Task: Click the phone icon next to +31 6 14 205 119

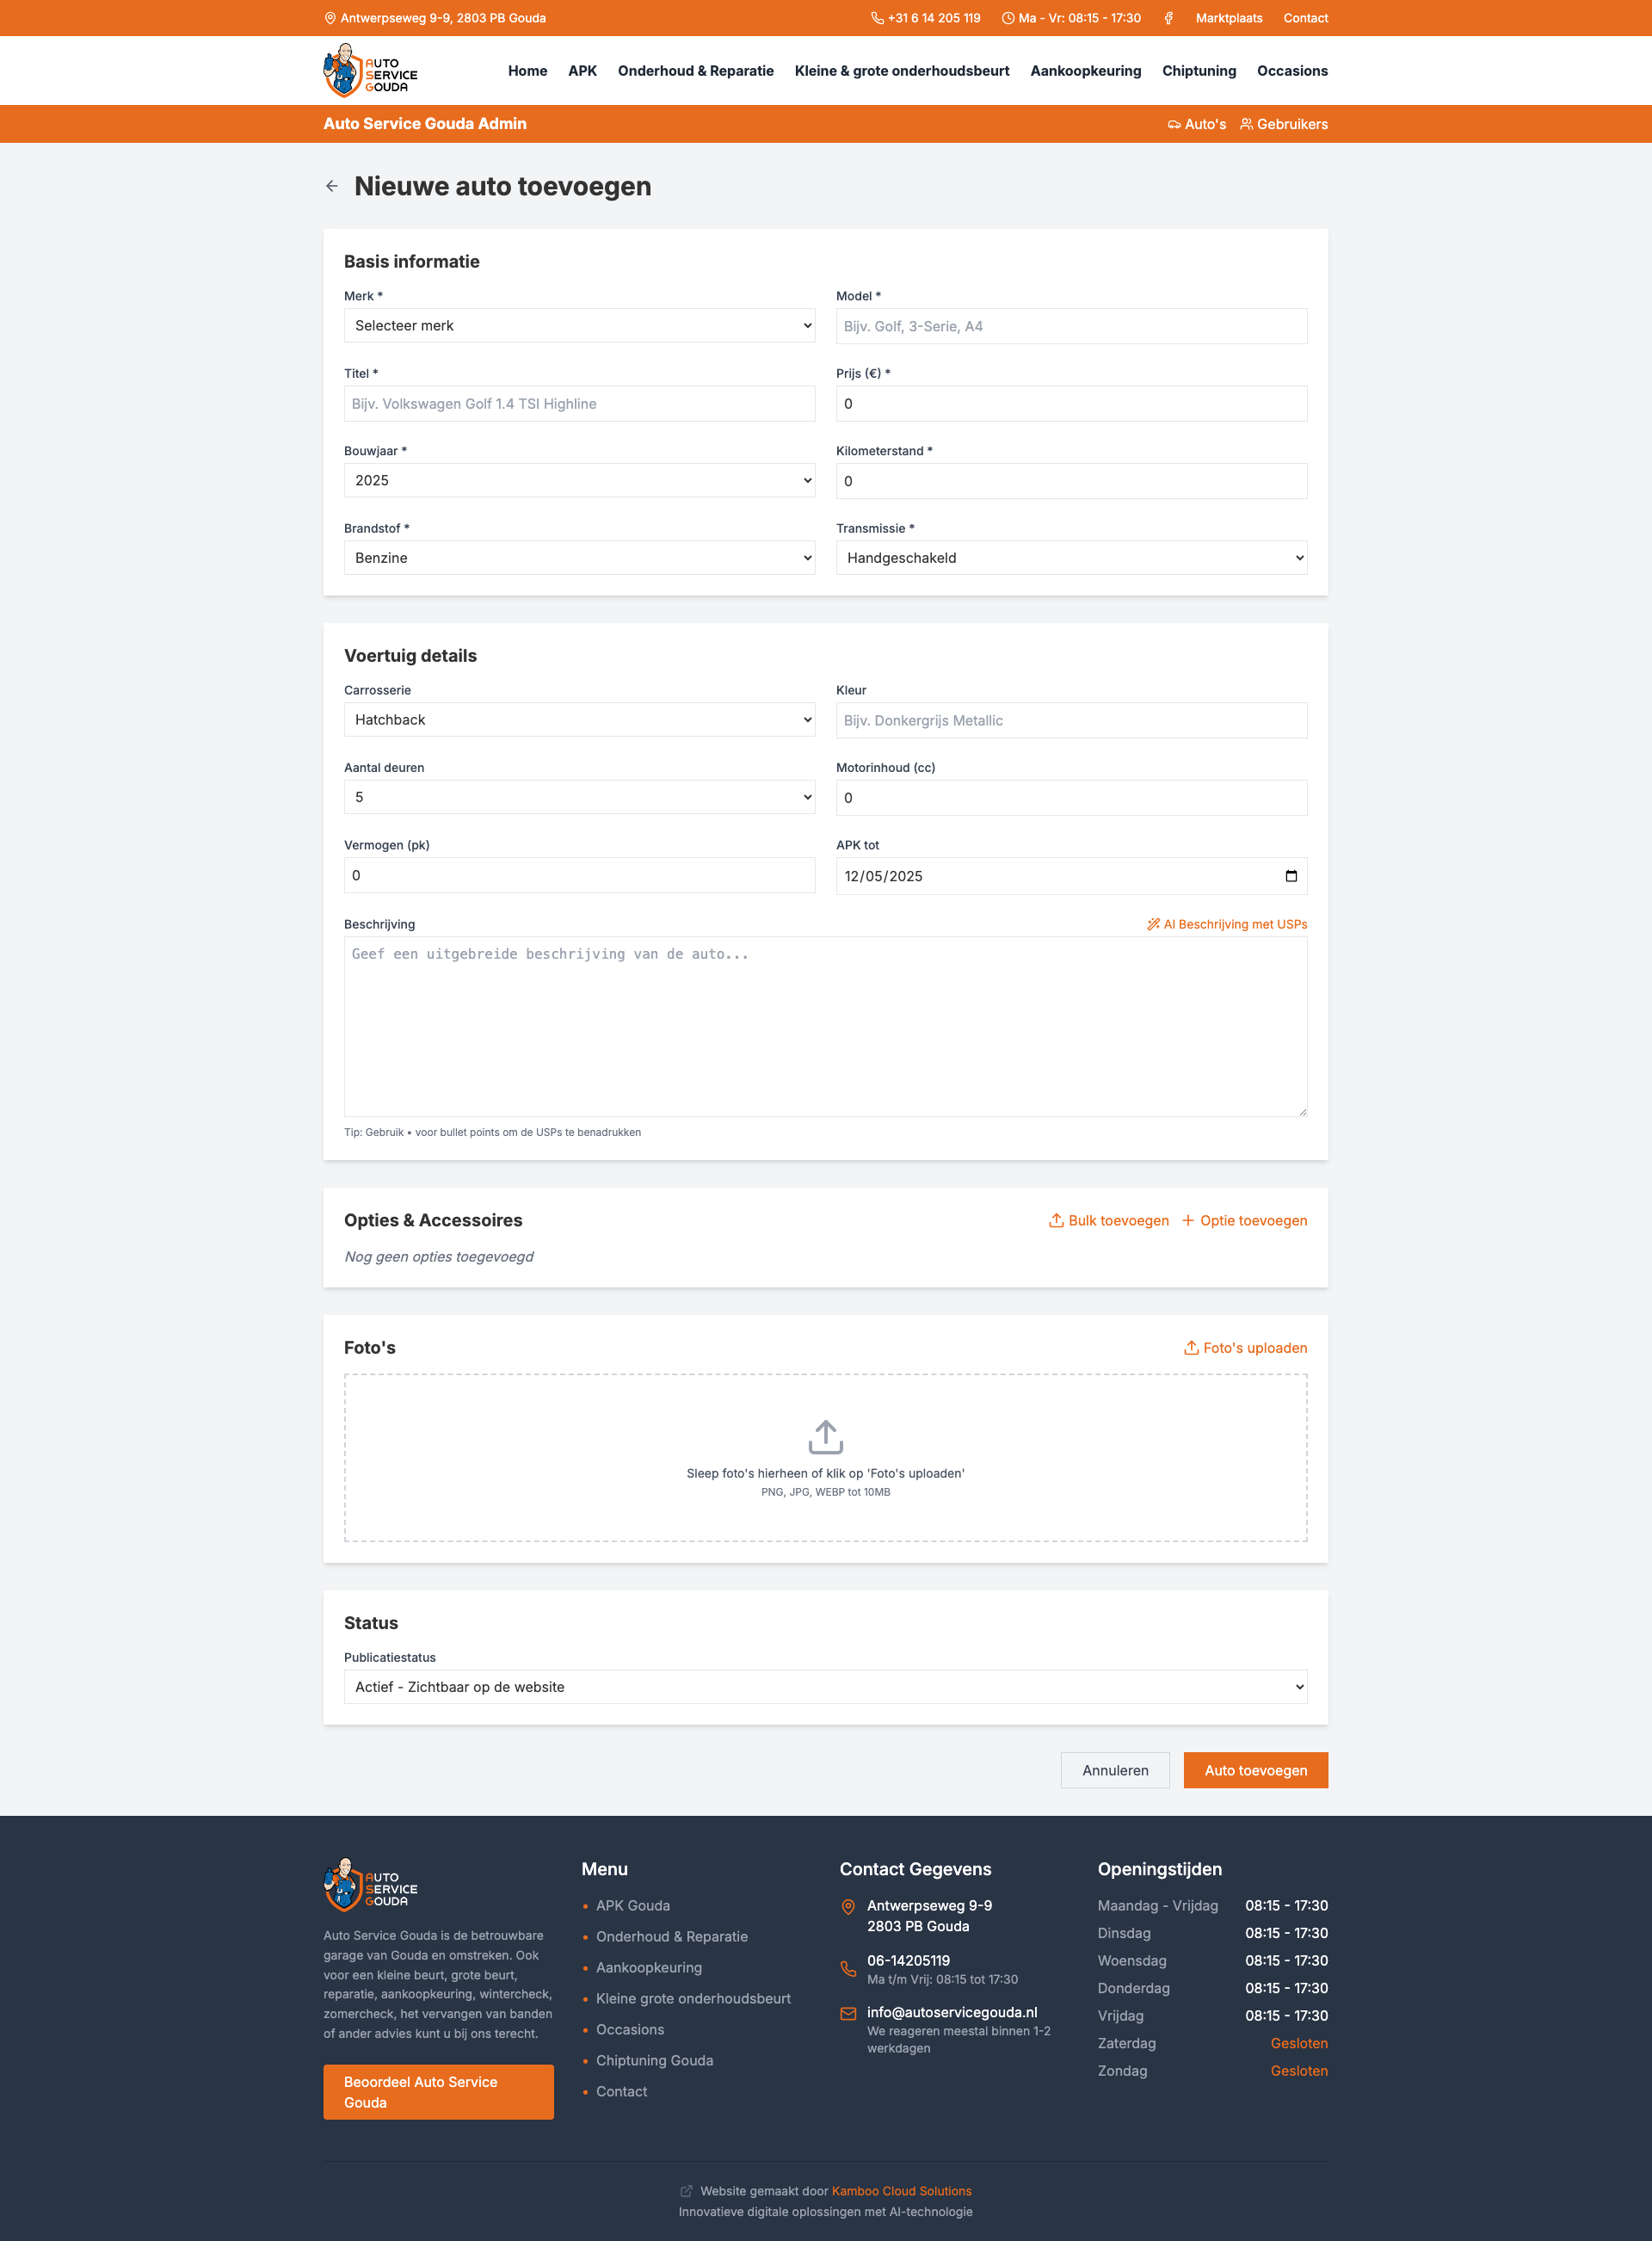Action: click(x=876, y=18)
